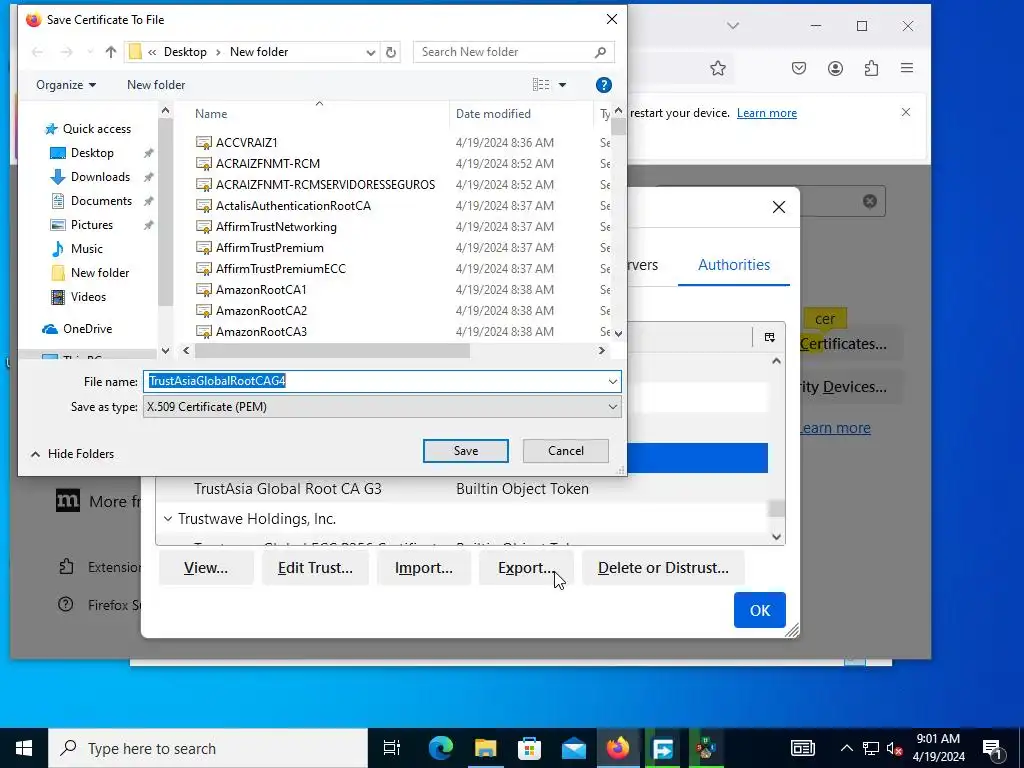Image resolution: width=1024 pixels, height=768 pixels.
Task: Open the Firefox account icon
Action: (x=835, y=69)
